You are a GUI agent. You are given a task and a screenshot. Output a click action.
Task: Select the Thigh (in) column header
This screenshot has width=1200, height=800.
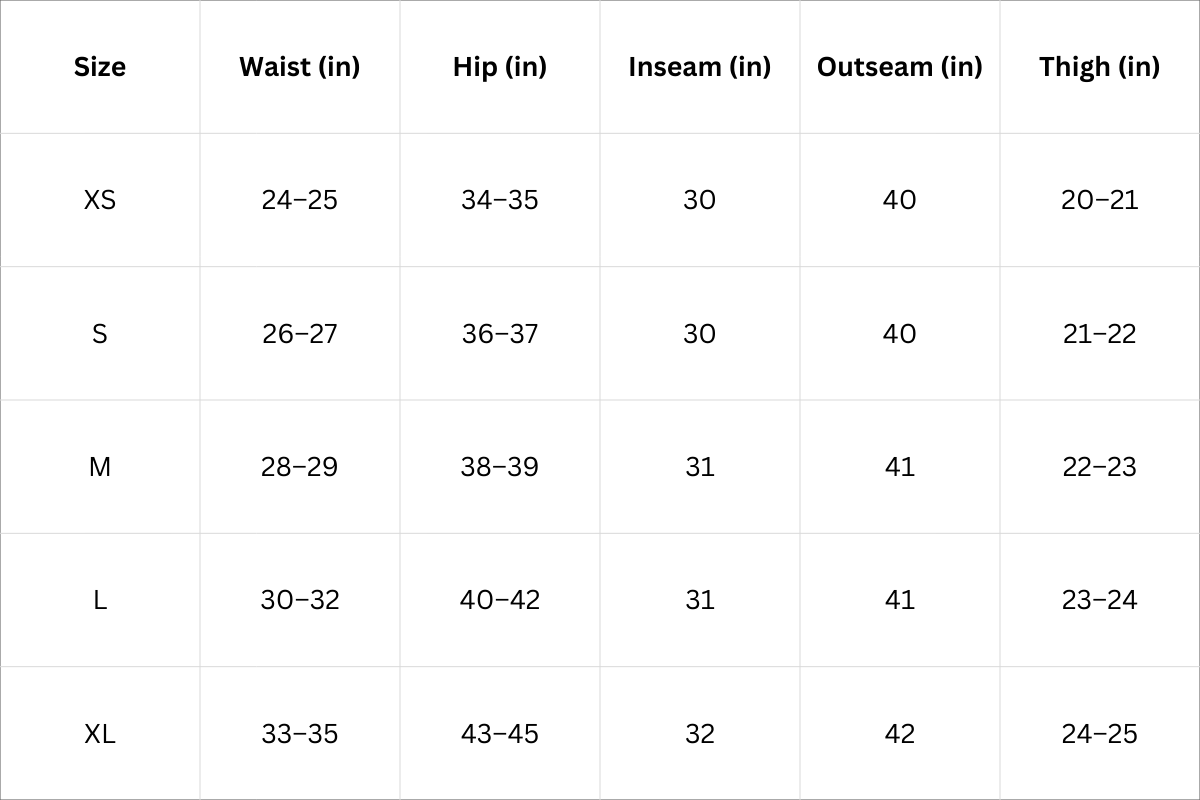click(x=1100, y=67)
